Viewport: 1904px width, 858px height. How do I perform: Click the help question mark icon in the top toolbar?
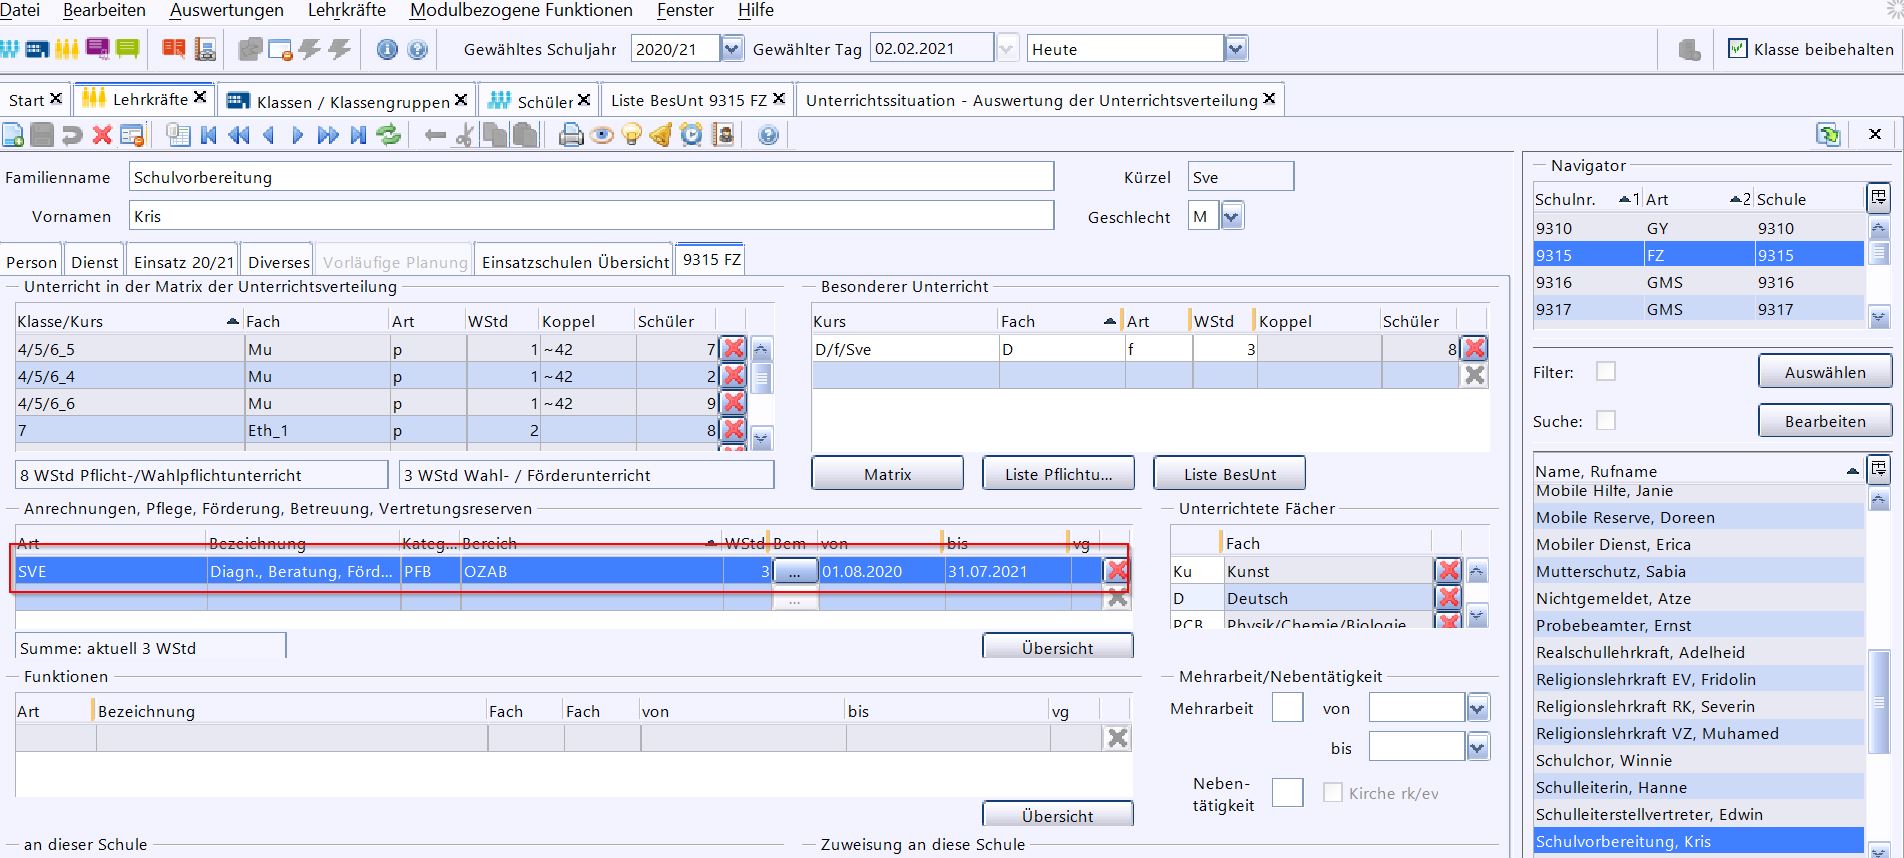click(x=418, y=49)
